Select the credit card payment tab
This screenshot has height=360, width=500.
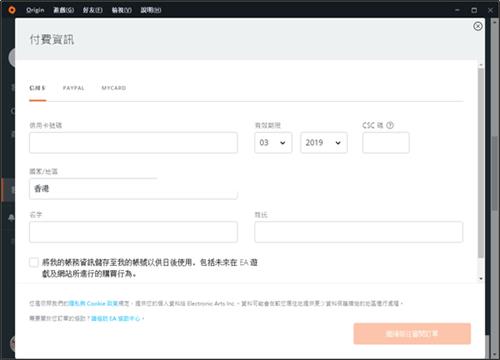coord(37,88)
